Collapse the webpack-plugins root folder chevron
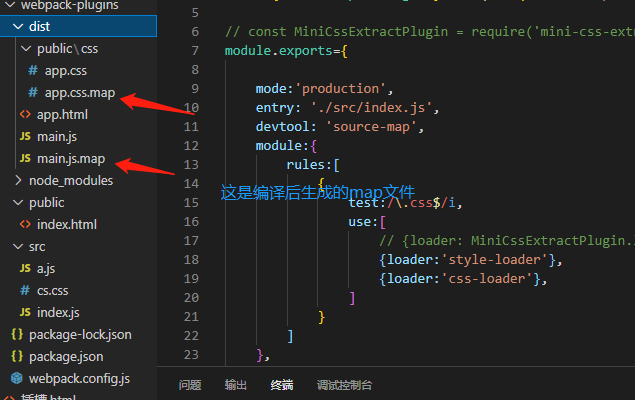This screenshot has height=400, width=635. (x=9, y=5)
